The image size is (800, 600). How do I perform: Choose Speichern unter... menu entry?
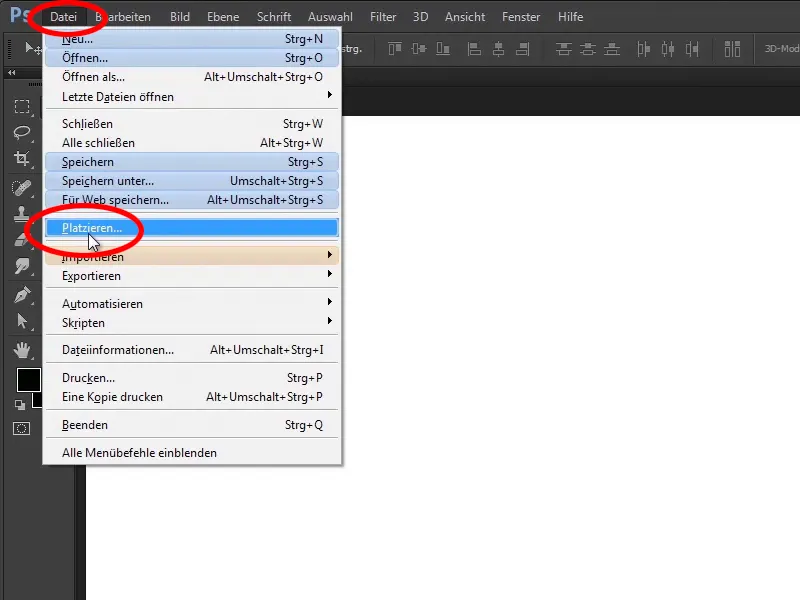[192, 181]
